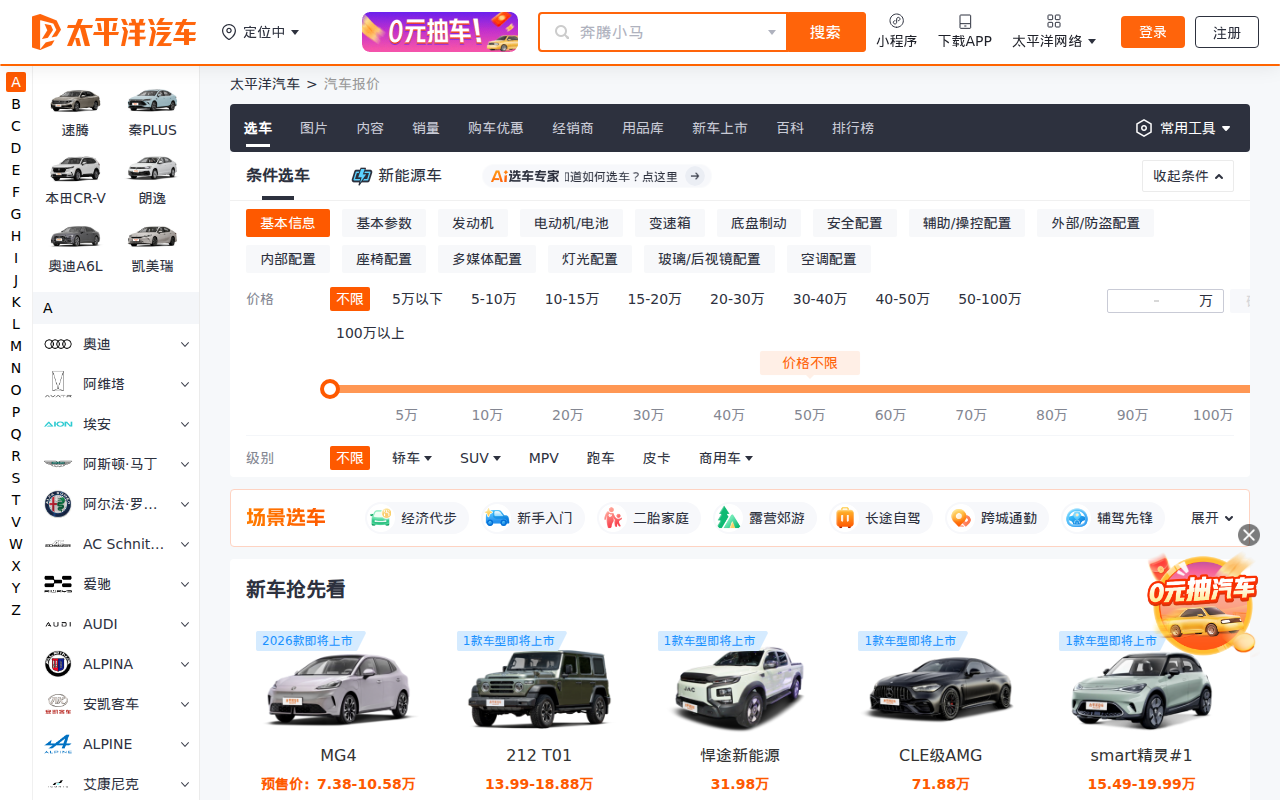1280x800 pixels.
Task: Click the 太平洋汽车 logo
Action: point(114,32)
